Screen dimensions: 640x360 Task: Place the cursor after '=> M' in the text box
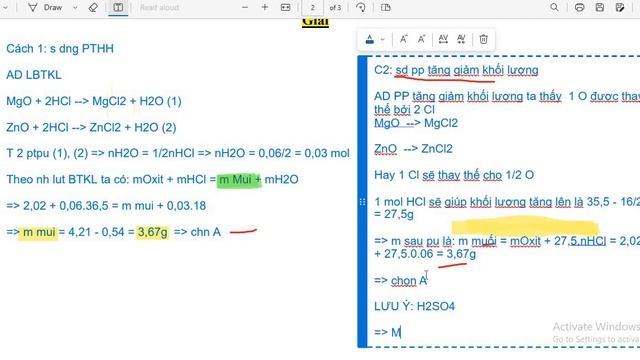pyautogui.click(x=401, y=332)
